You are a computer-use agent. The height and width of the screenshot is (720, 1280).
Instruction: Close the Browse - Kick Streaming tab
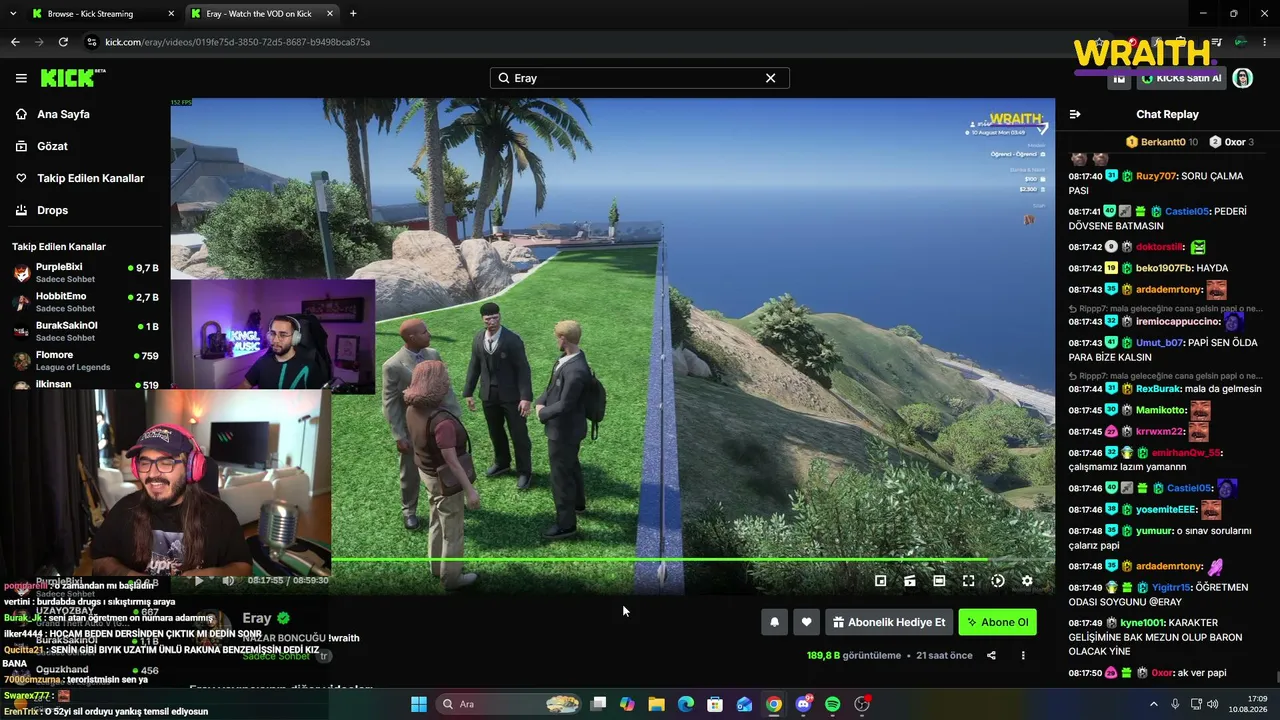click(x=170, y=14)
